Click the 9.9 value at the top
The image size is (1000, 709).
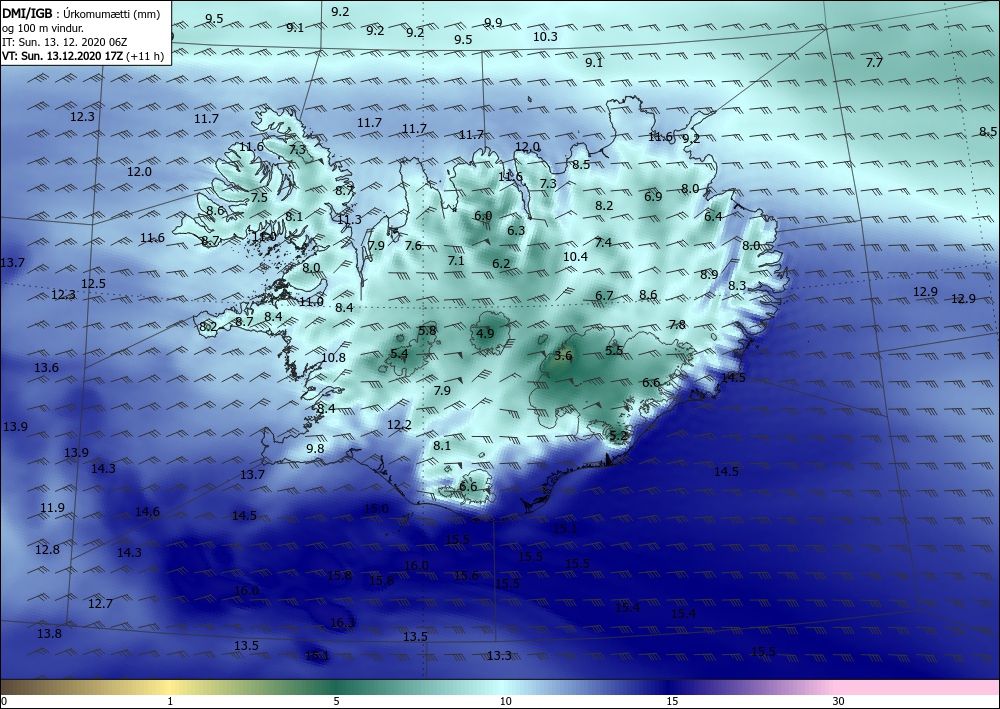pyautogui.click(x=493, y=22)
